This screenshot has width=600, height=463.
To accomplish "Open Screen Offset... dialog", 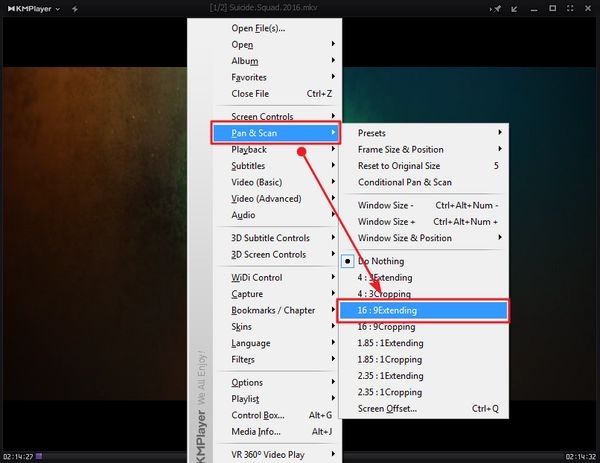I will pos(424,409).
